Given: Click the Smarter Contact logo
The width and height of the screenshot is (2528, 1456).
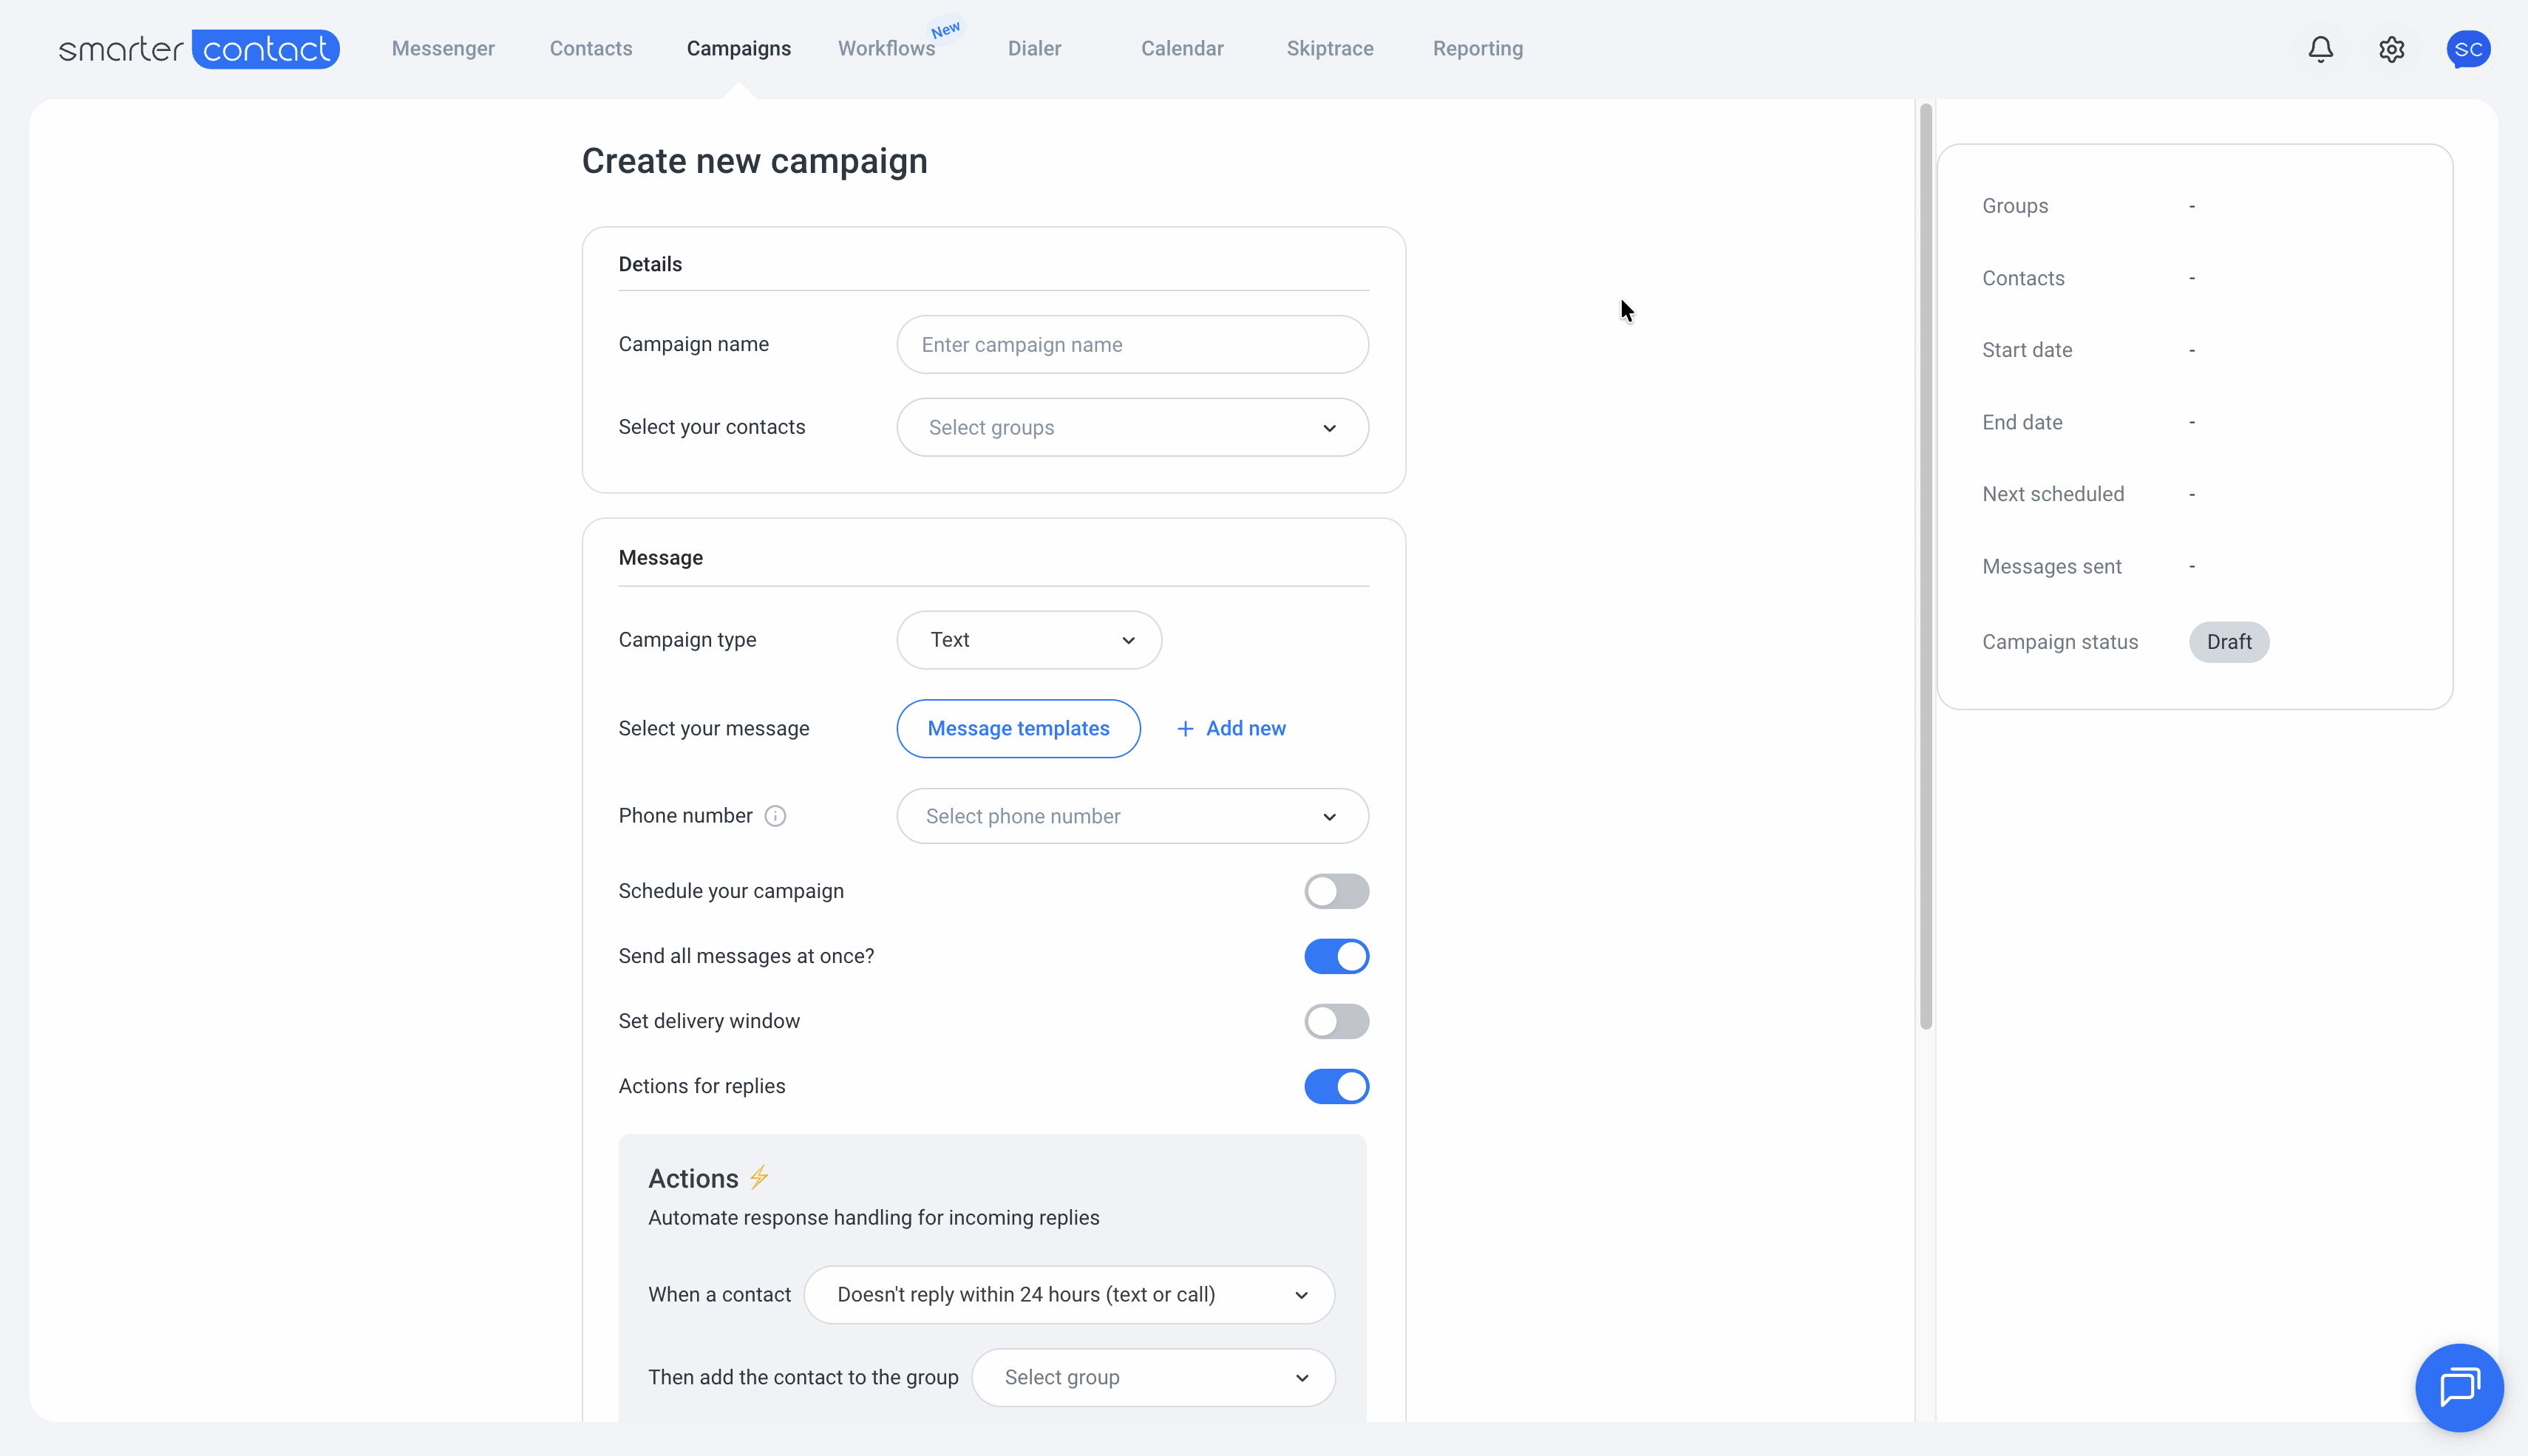Looking at the screenshot, I should tap(199, 49).
